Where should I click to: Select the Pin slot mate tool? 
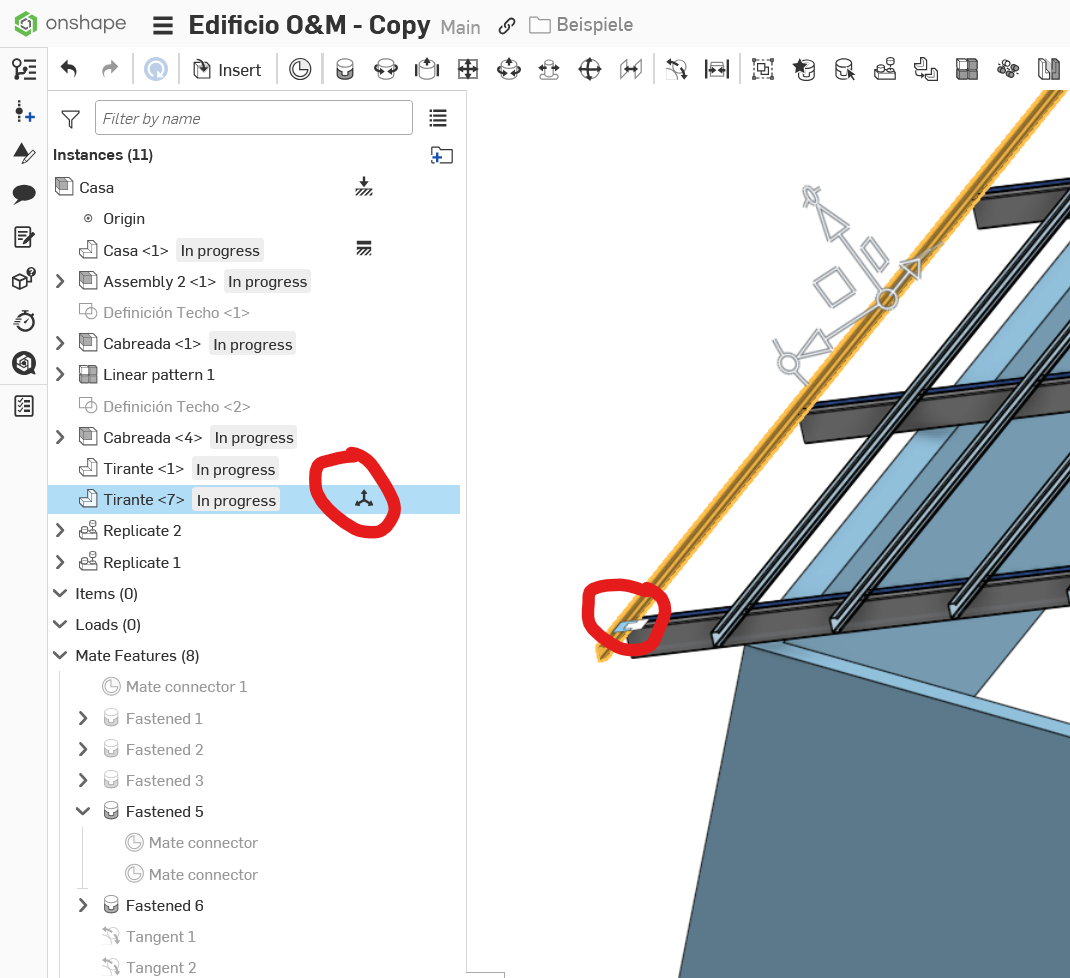coord(549,69)
